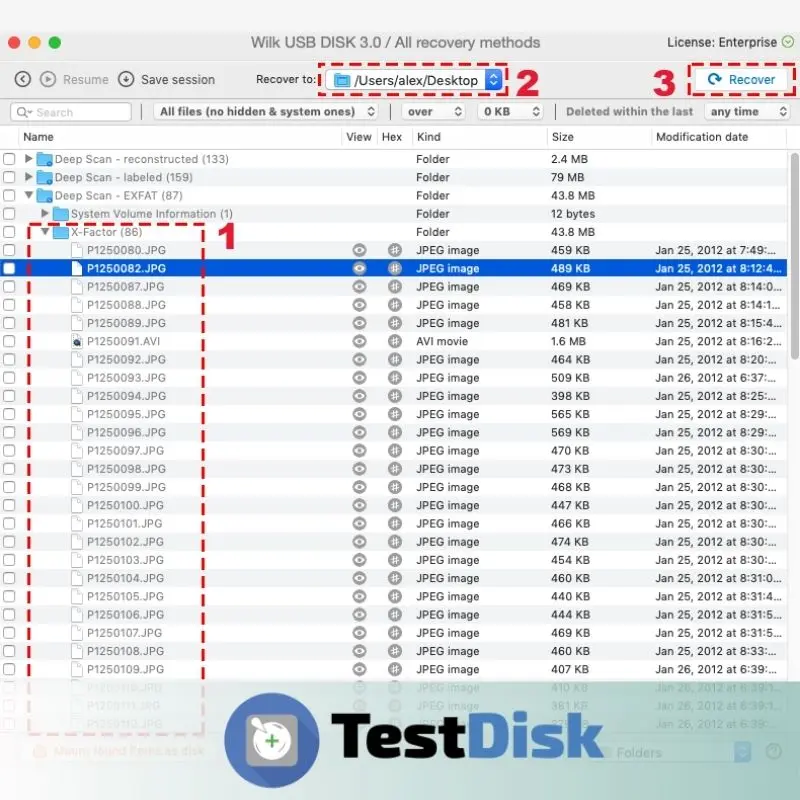
Task: Open the 'any time' deleted filter dropdown
Action: (x=745, y=112)
